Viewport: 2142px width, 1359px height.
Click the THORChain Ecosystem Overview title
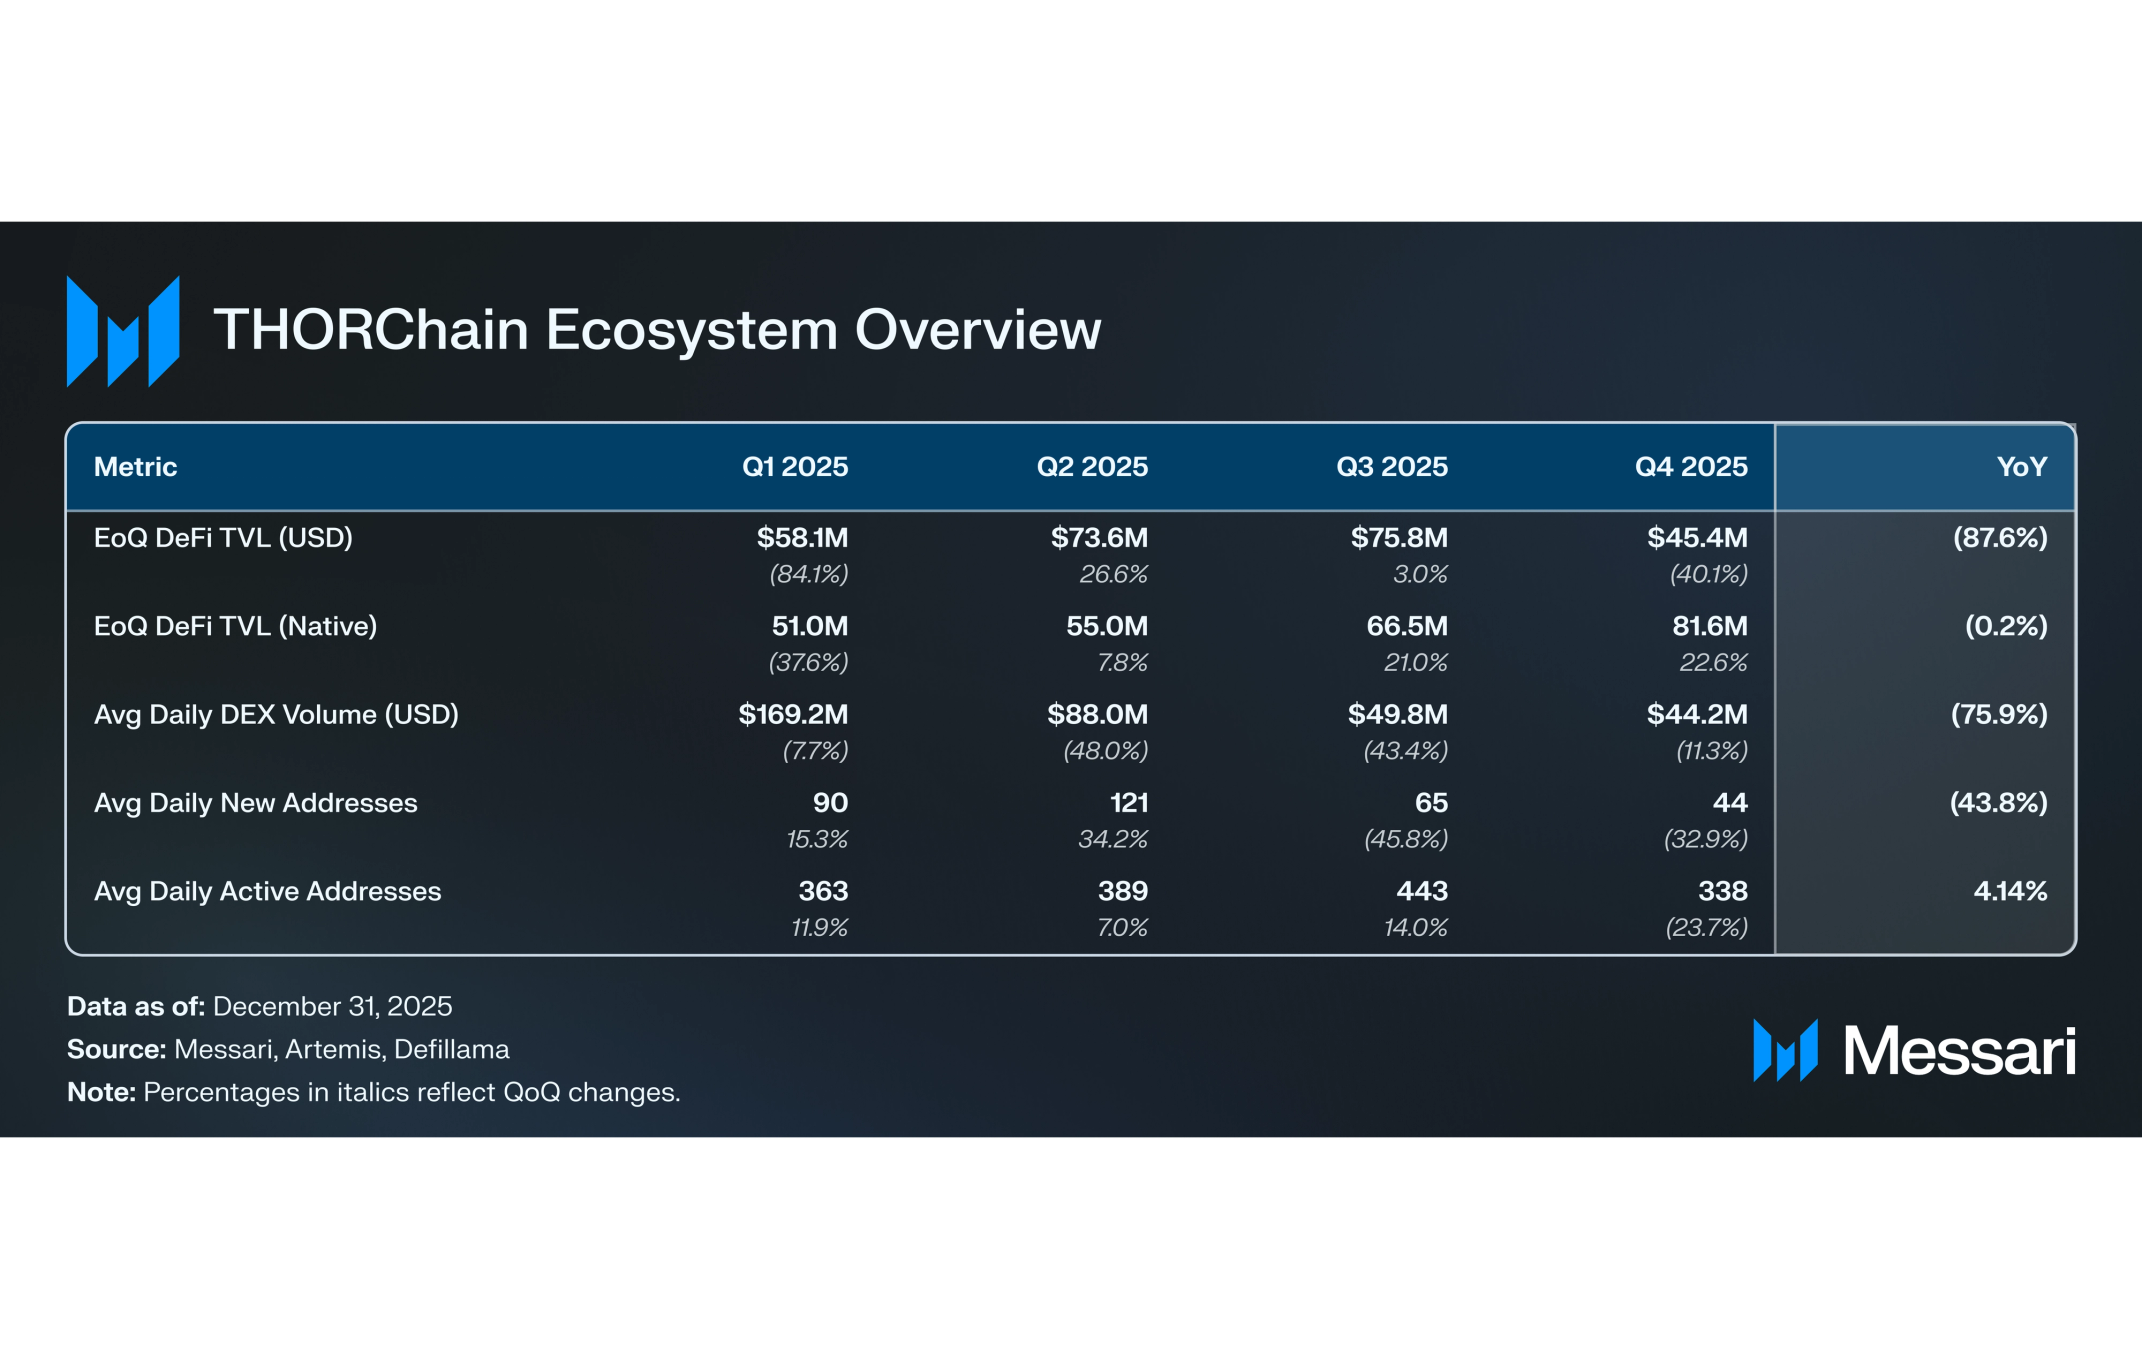pos(657,330)
